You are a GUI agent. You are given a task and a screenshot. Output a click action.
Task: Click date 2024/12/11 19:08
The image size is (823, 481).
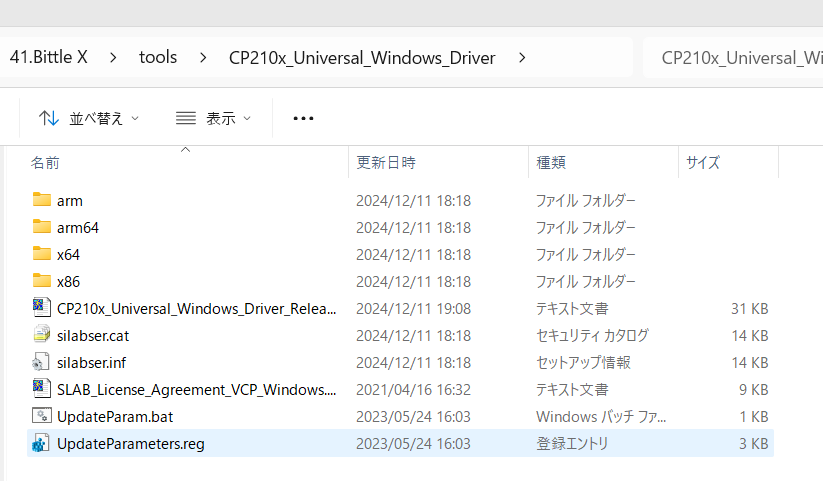click(x=414, y=309)
